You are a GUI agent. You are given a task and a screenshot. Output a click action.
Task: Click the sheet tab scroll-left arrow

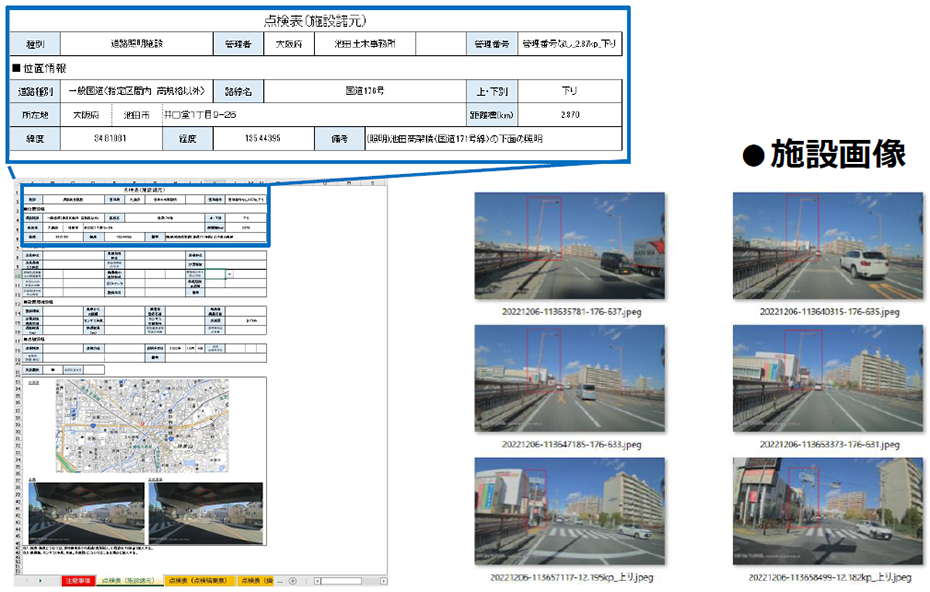click(27, 581)
